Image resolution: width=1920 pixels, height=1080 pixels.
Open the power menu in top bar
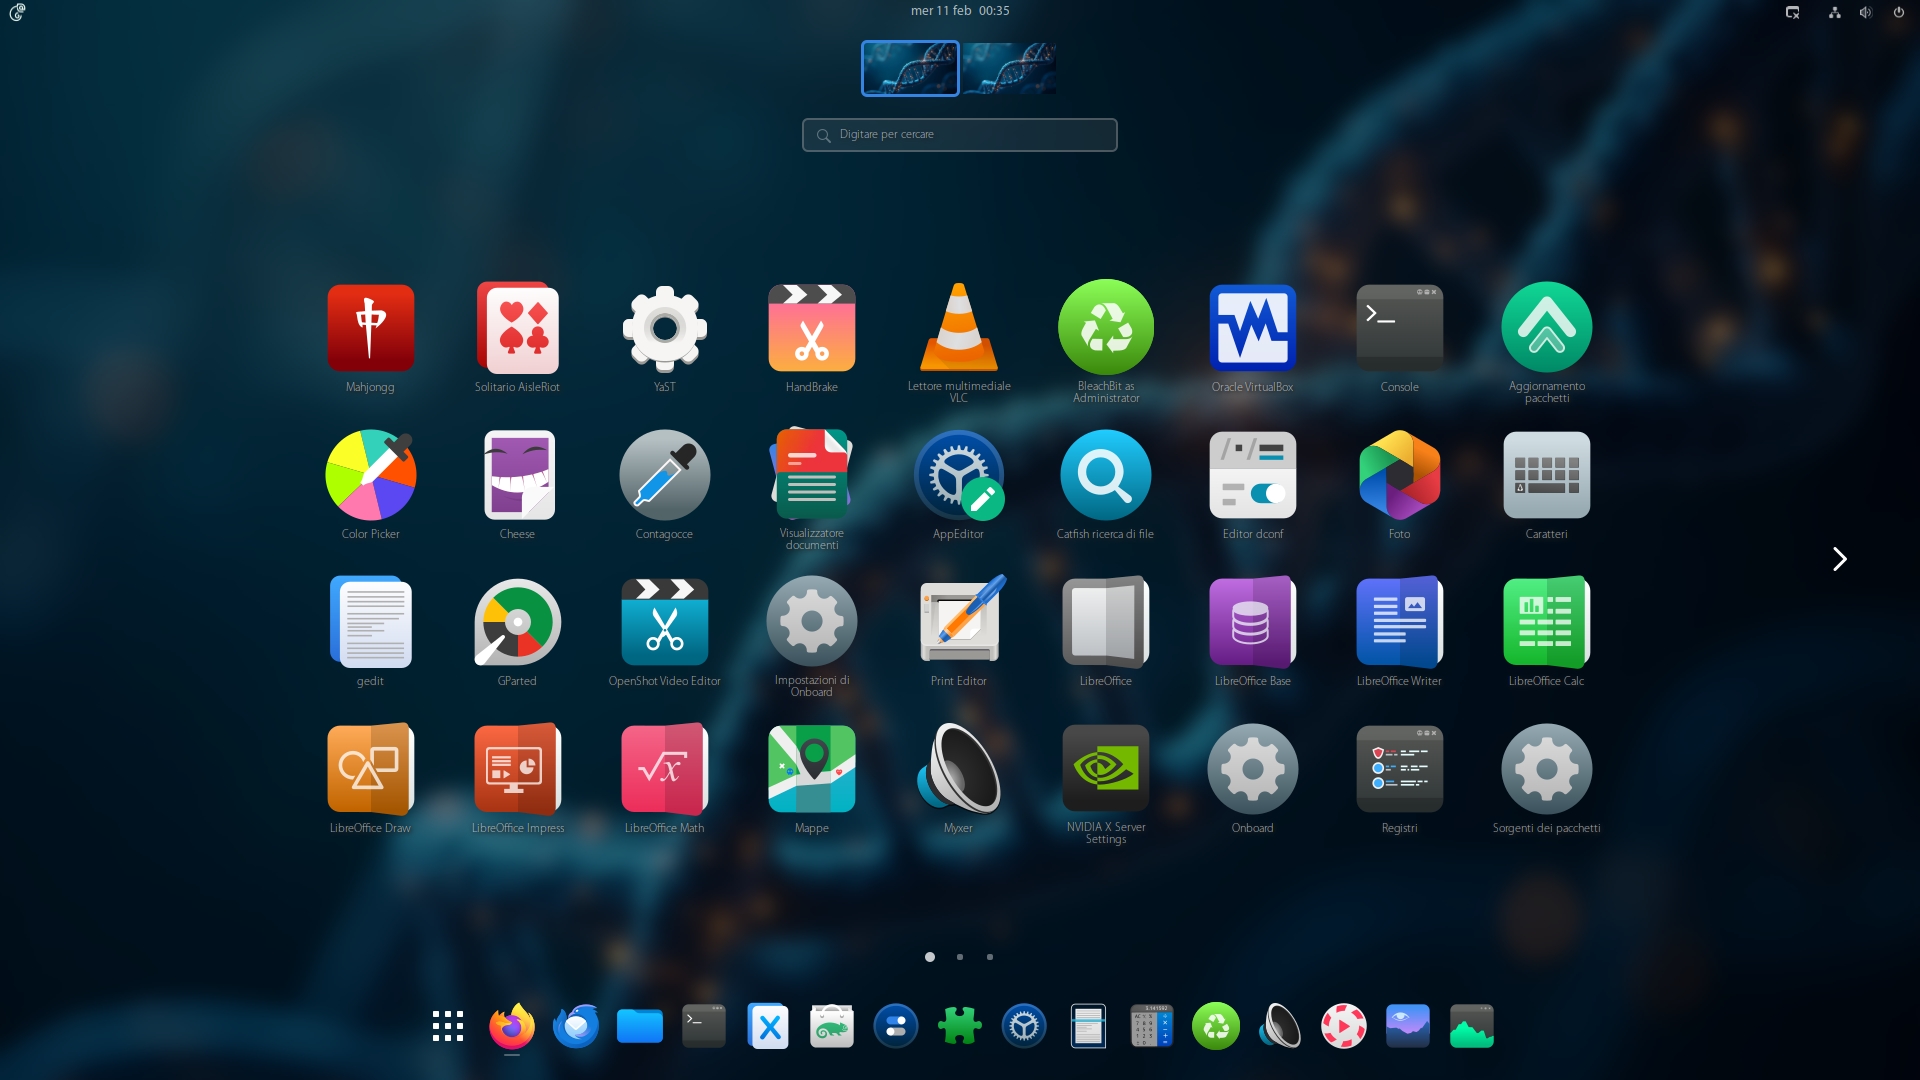coord(1898,12)
